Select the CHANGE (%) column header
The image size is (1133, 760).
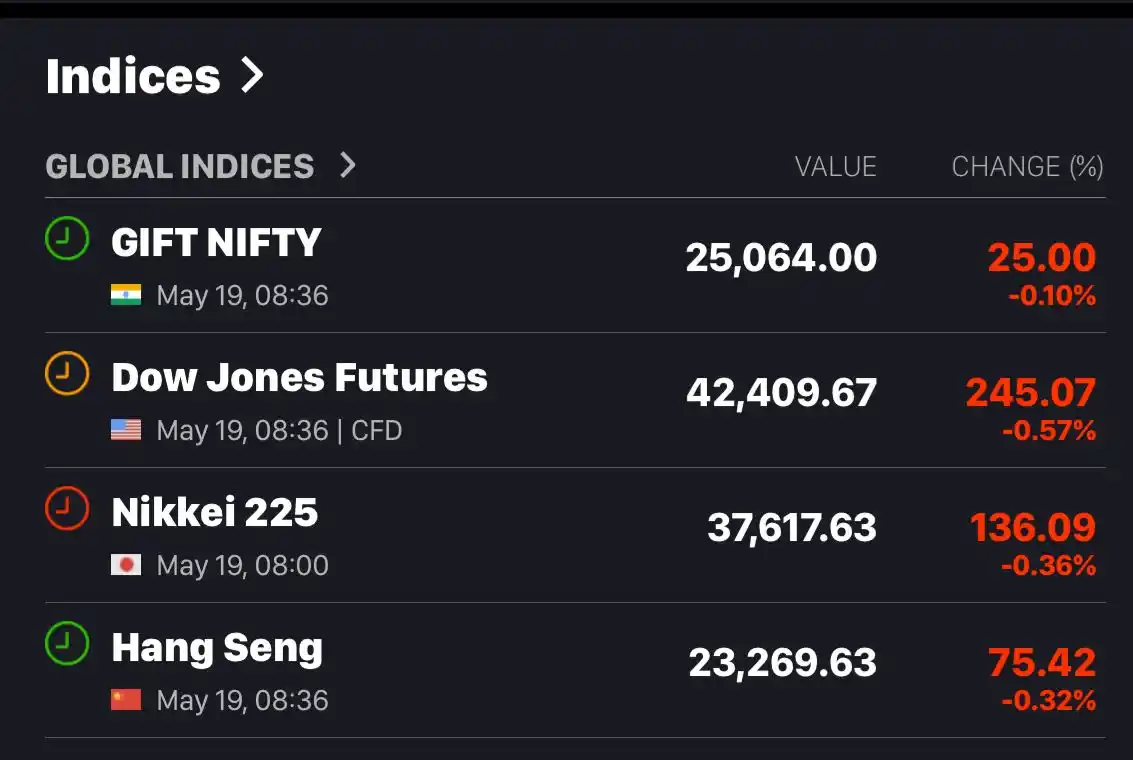(1027, 167)
